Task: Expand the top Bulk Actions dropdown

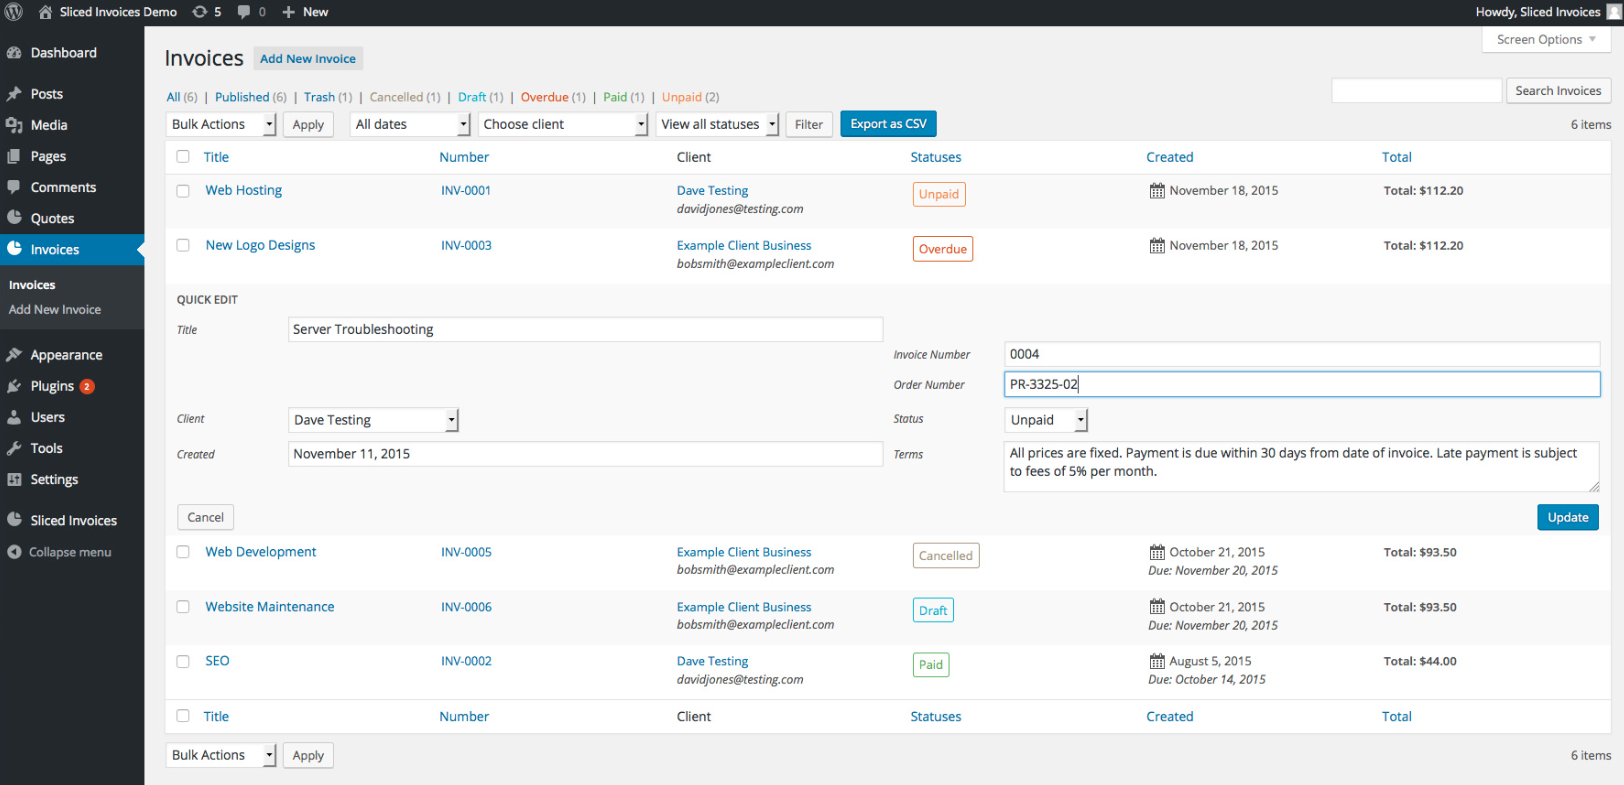Action: pyautogui.click(x=221, y=124)
